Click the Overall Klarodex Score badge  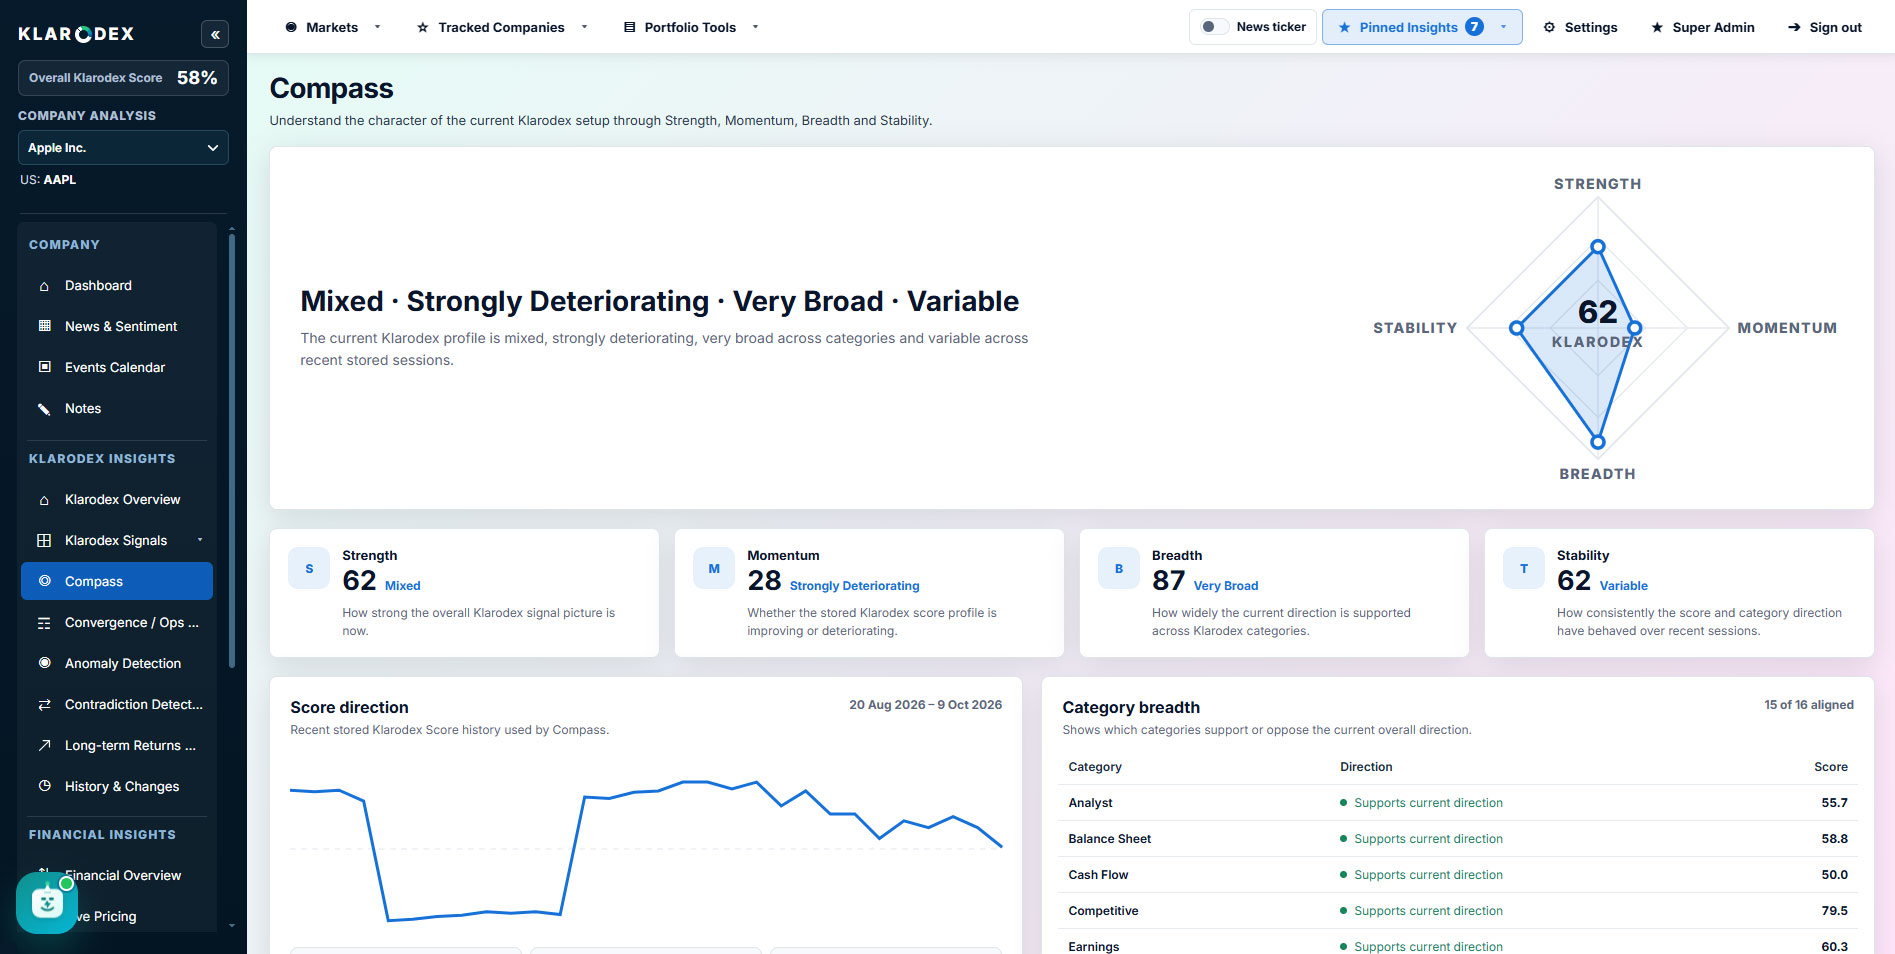123,78
